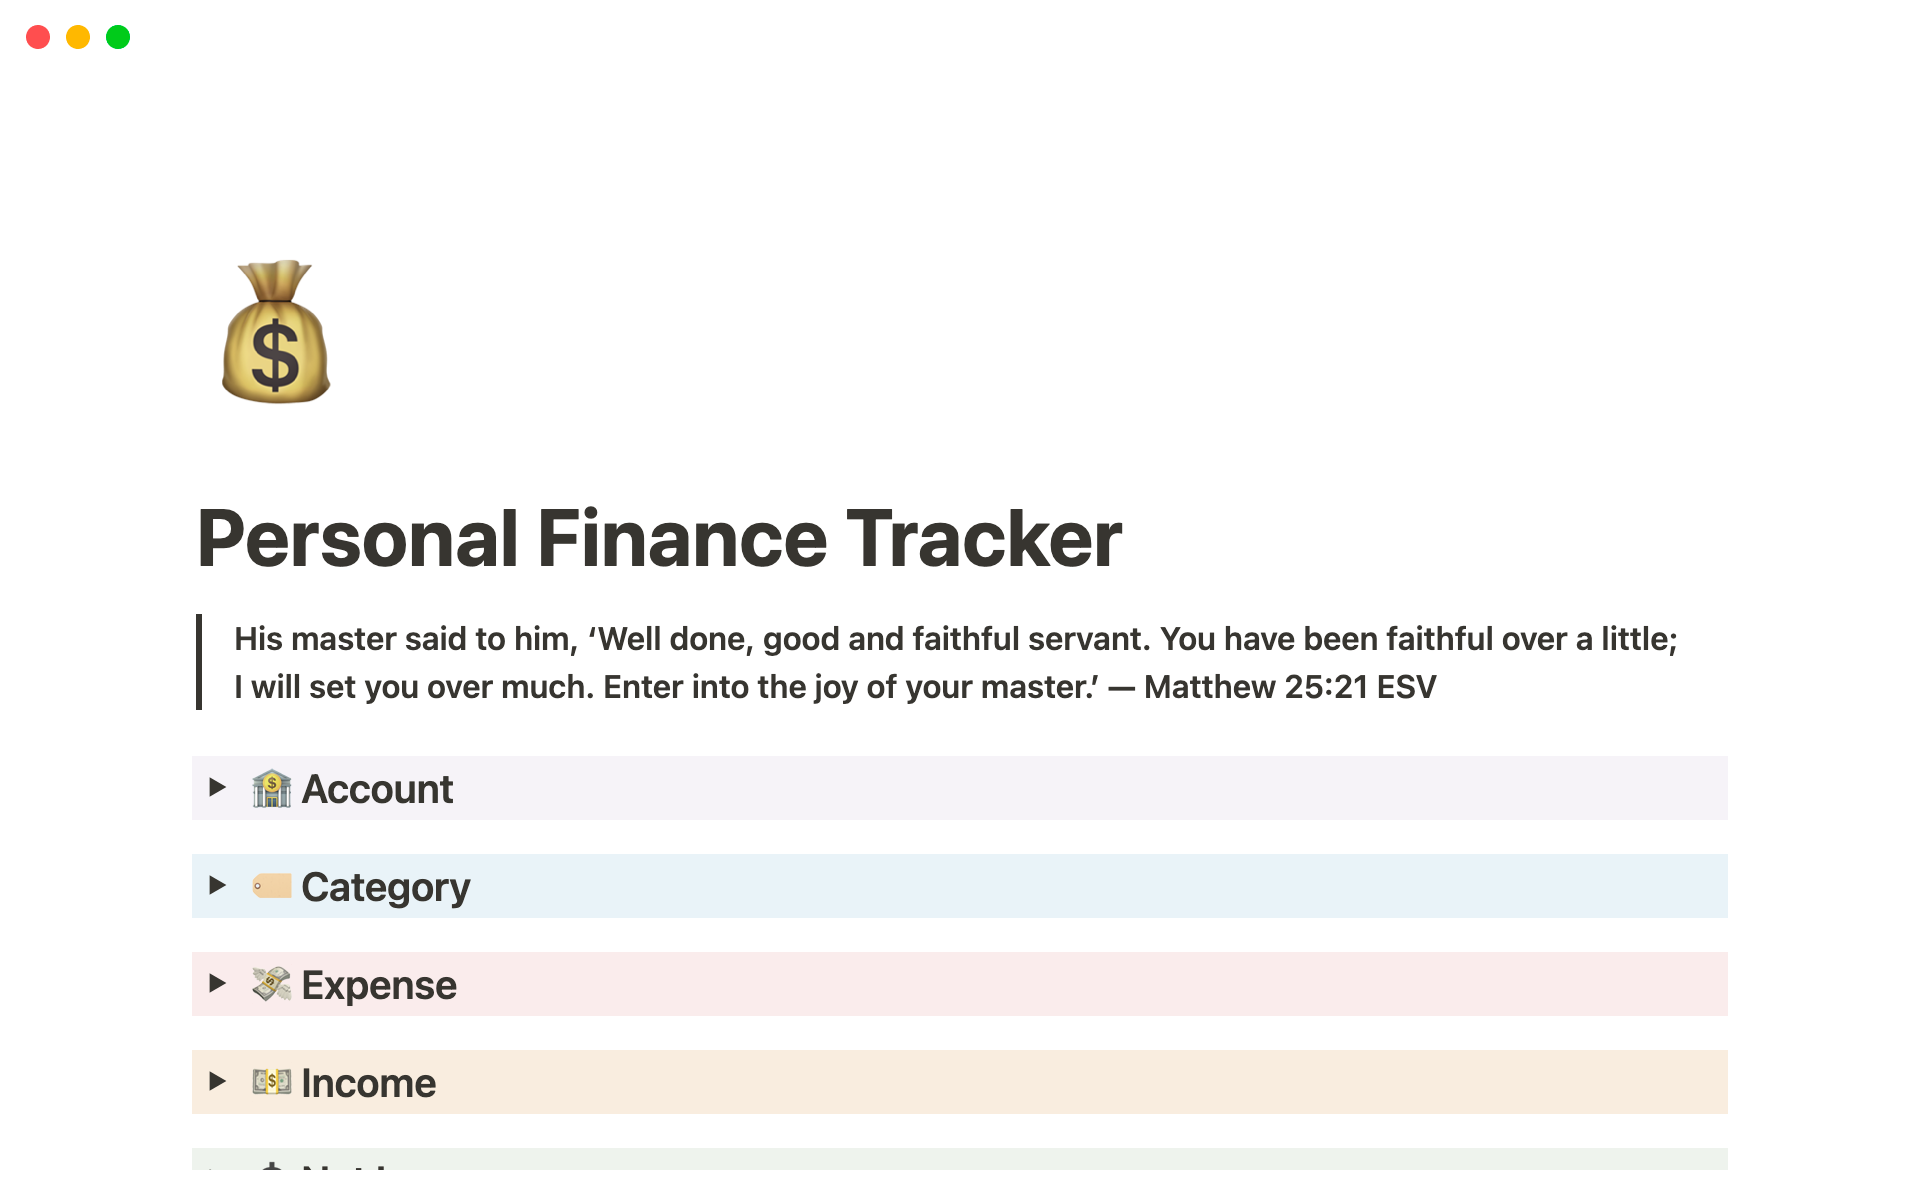Click the money-with-wings icon beside Expense
1920x1200 pixels.
coord(271,983)
